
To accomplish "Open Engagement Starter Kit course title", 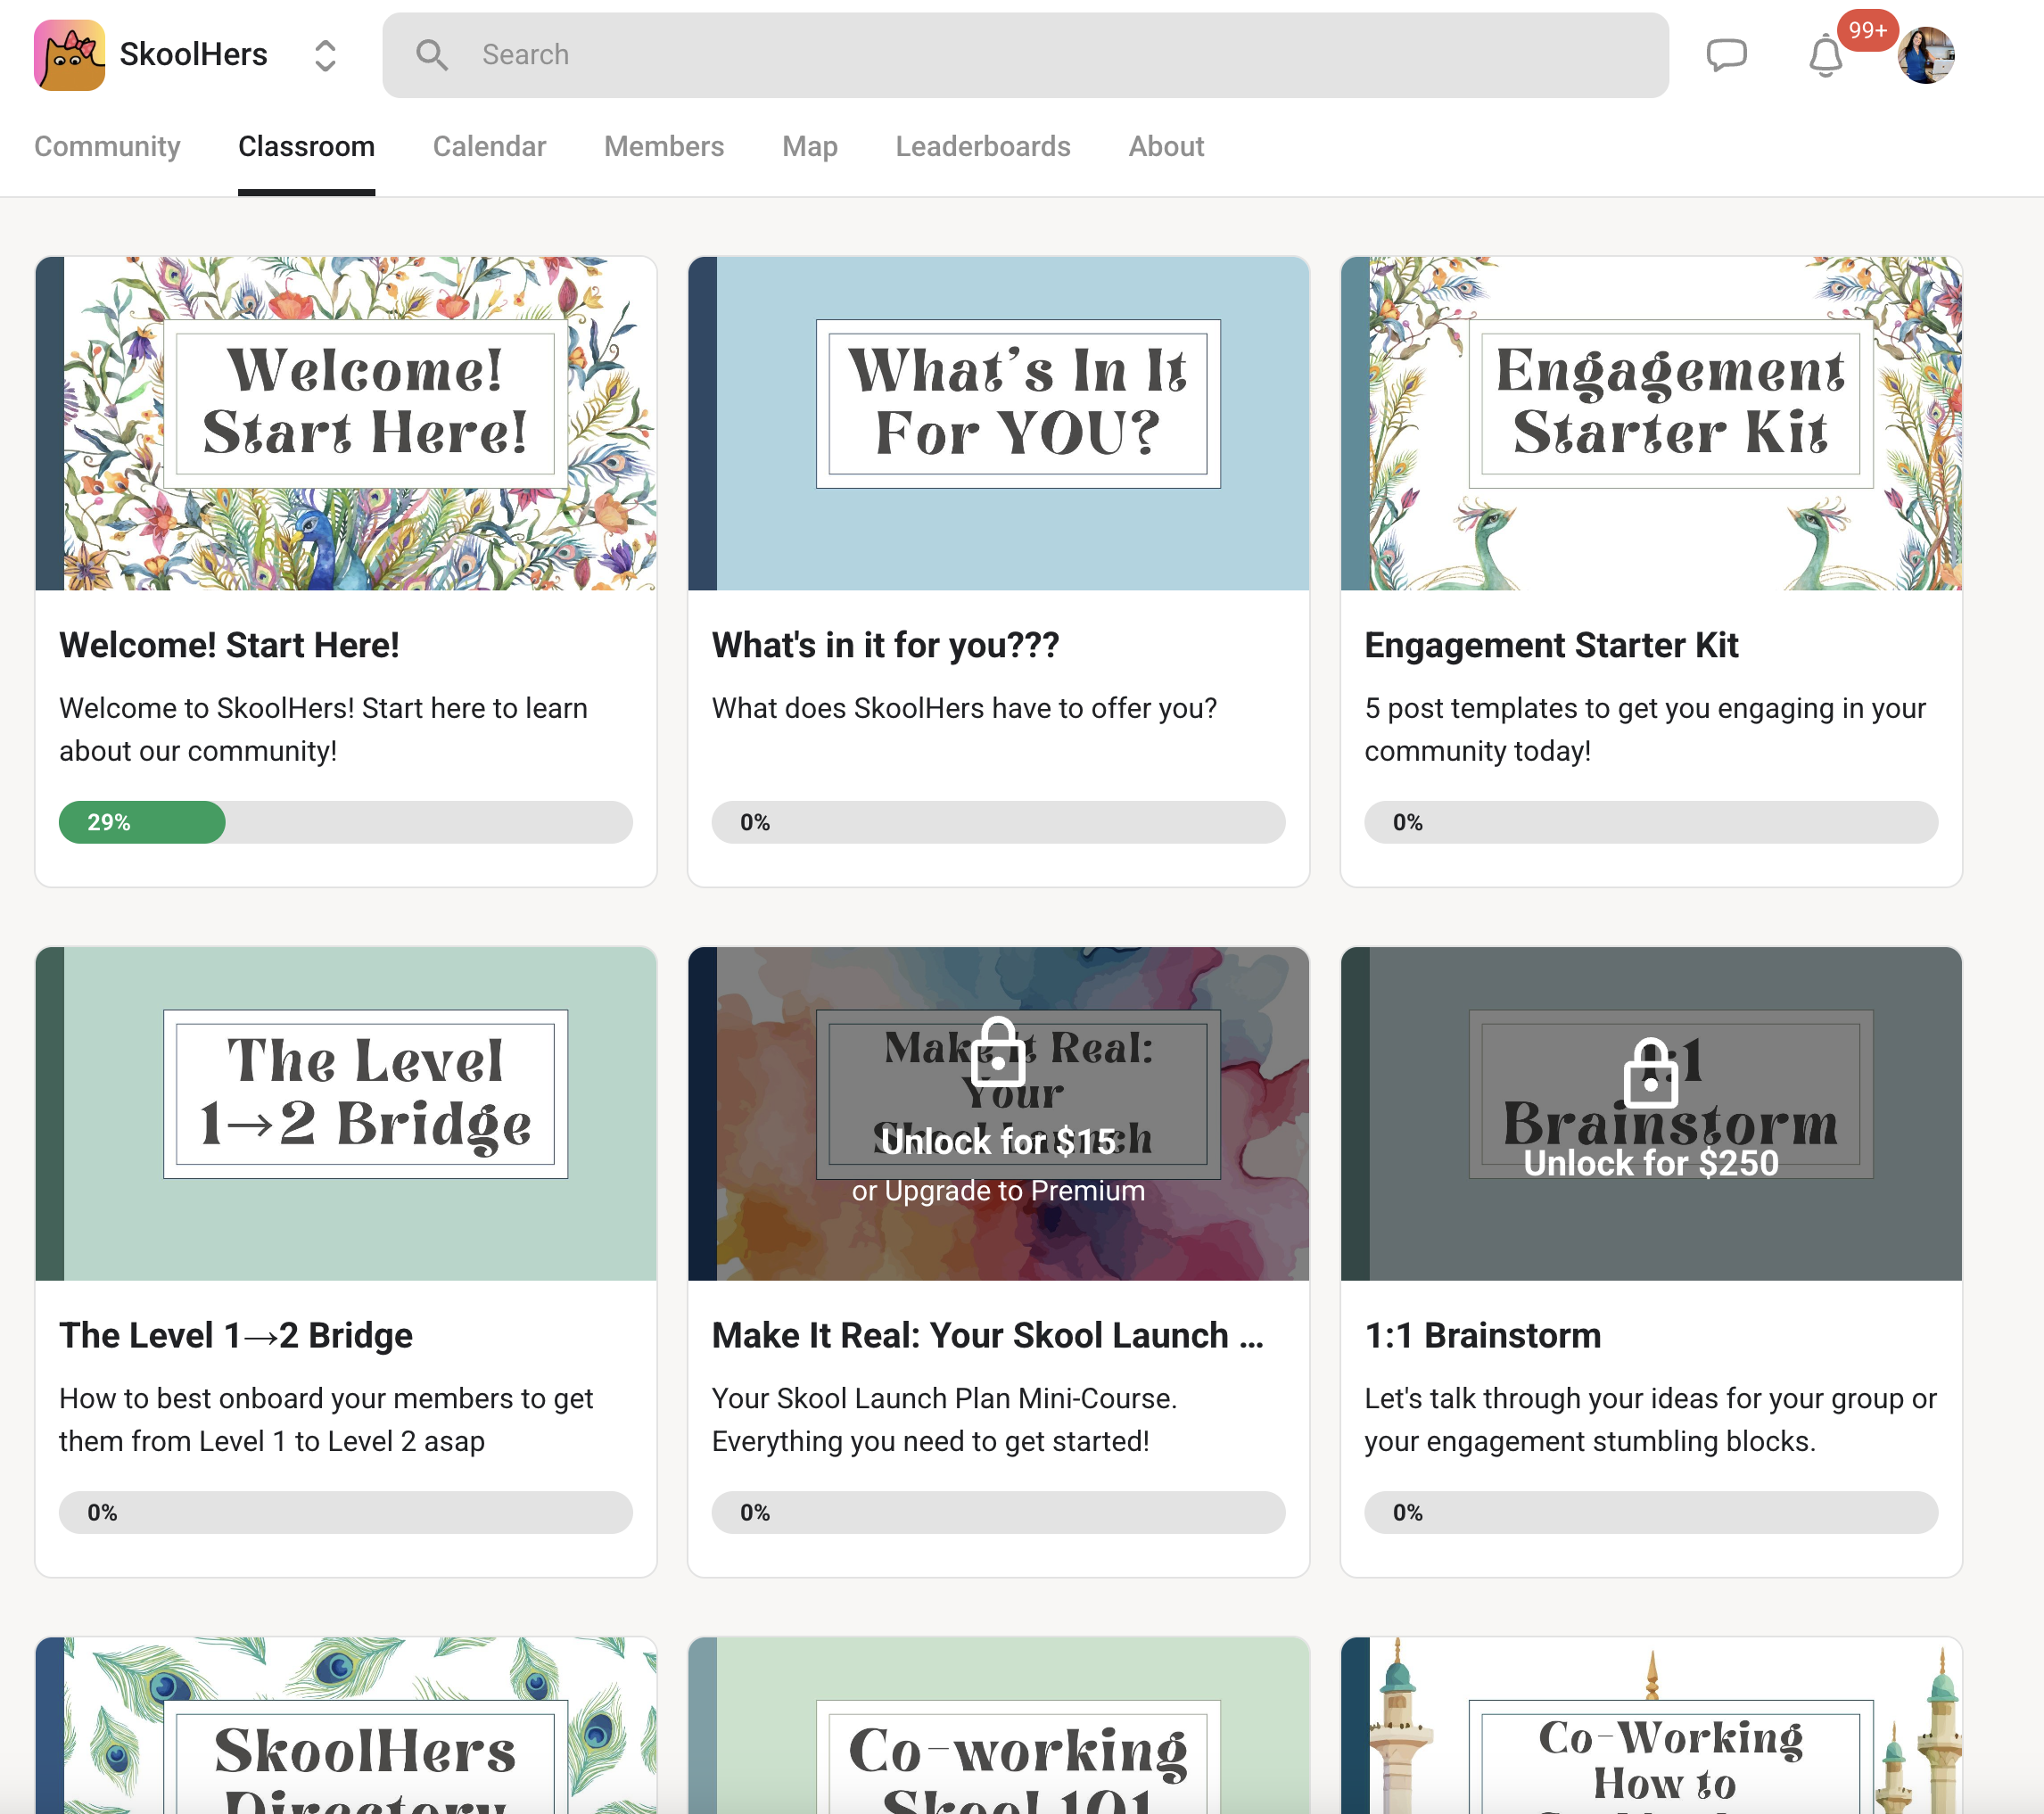I will click(x=1550, y=645).
